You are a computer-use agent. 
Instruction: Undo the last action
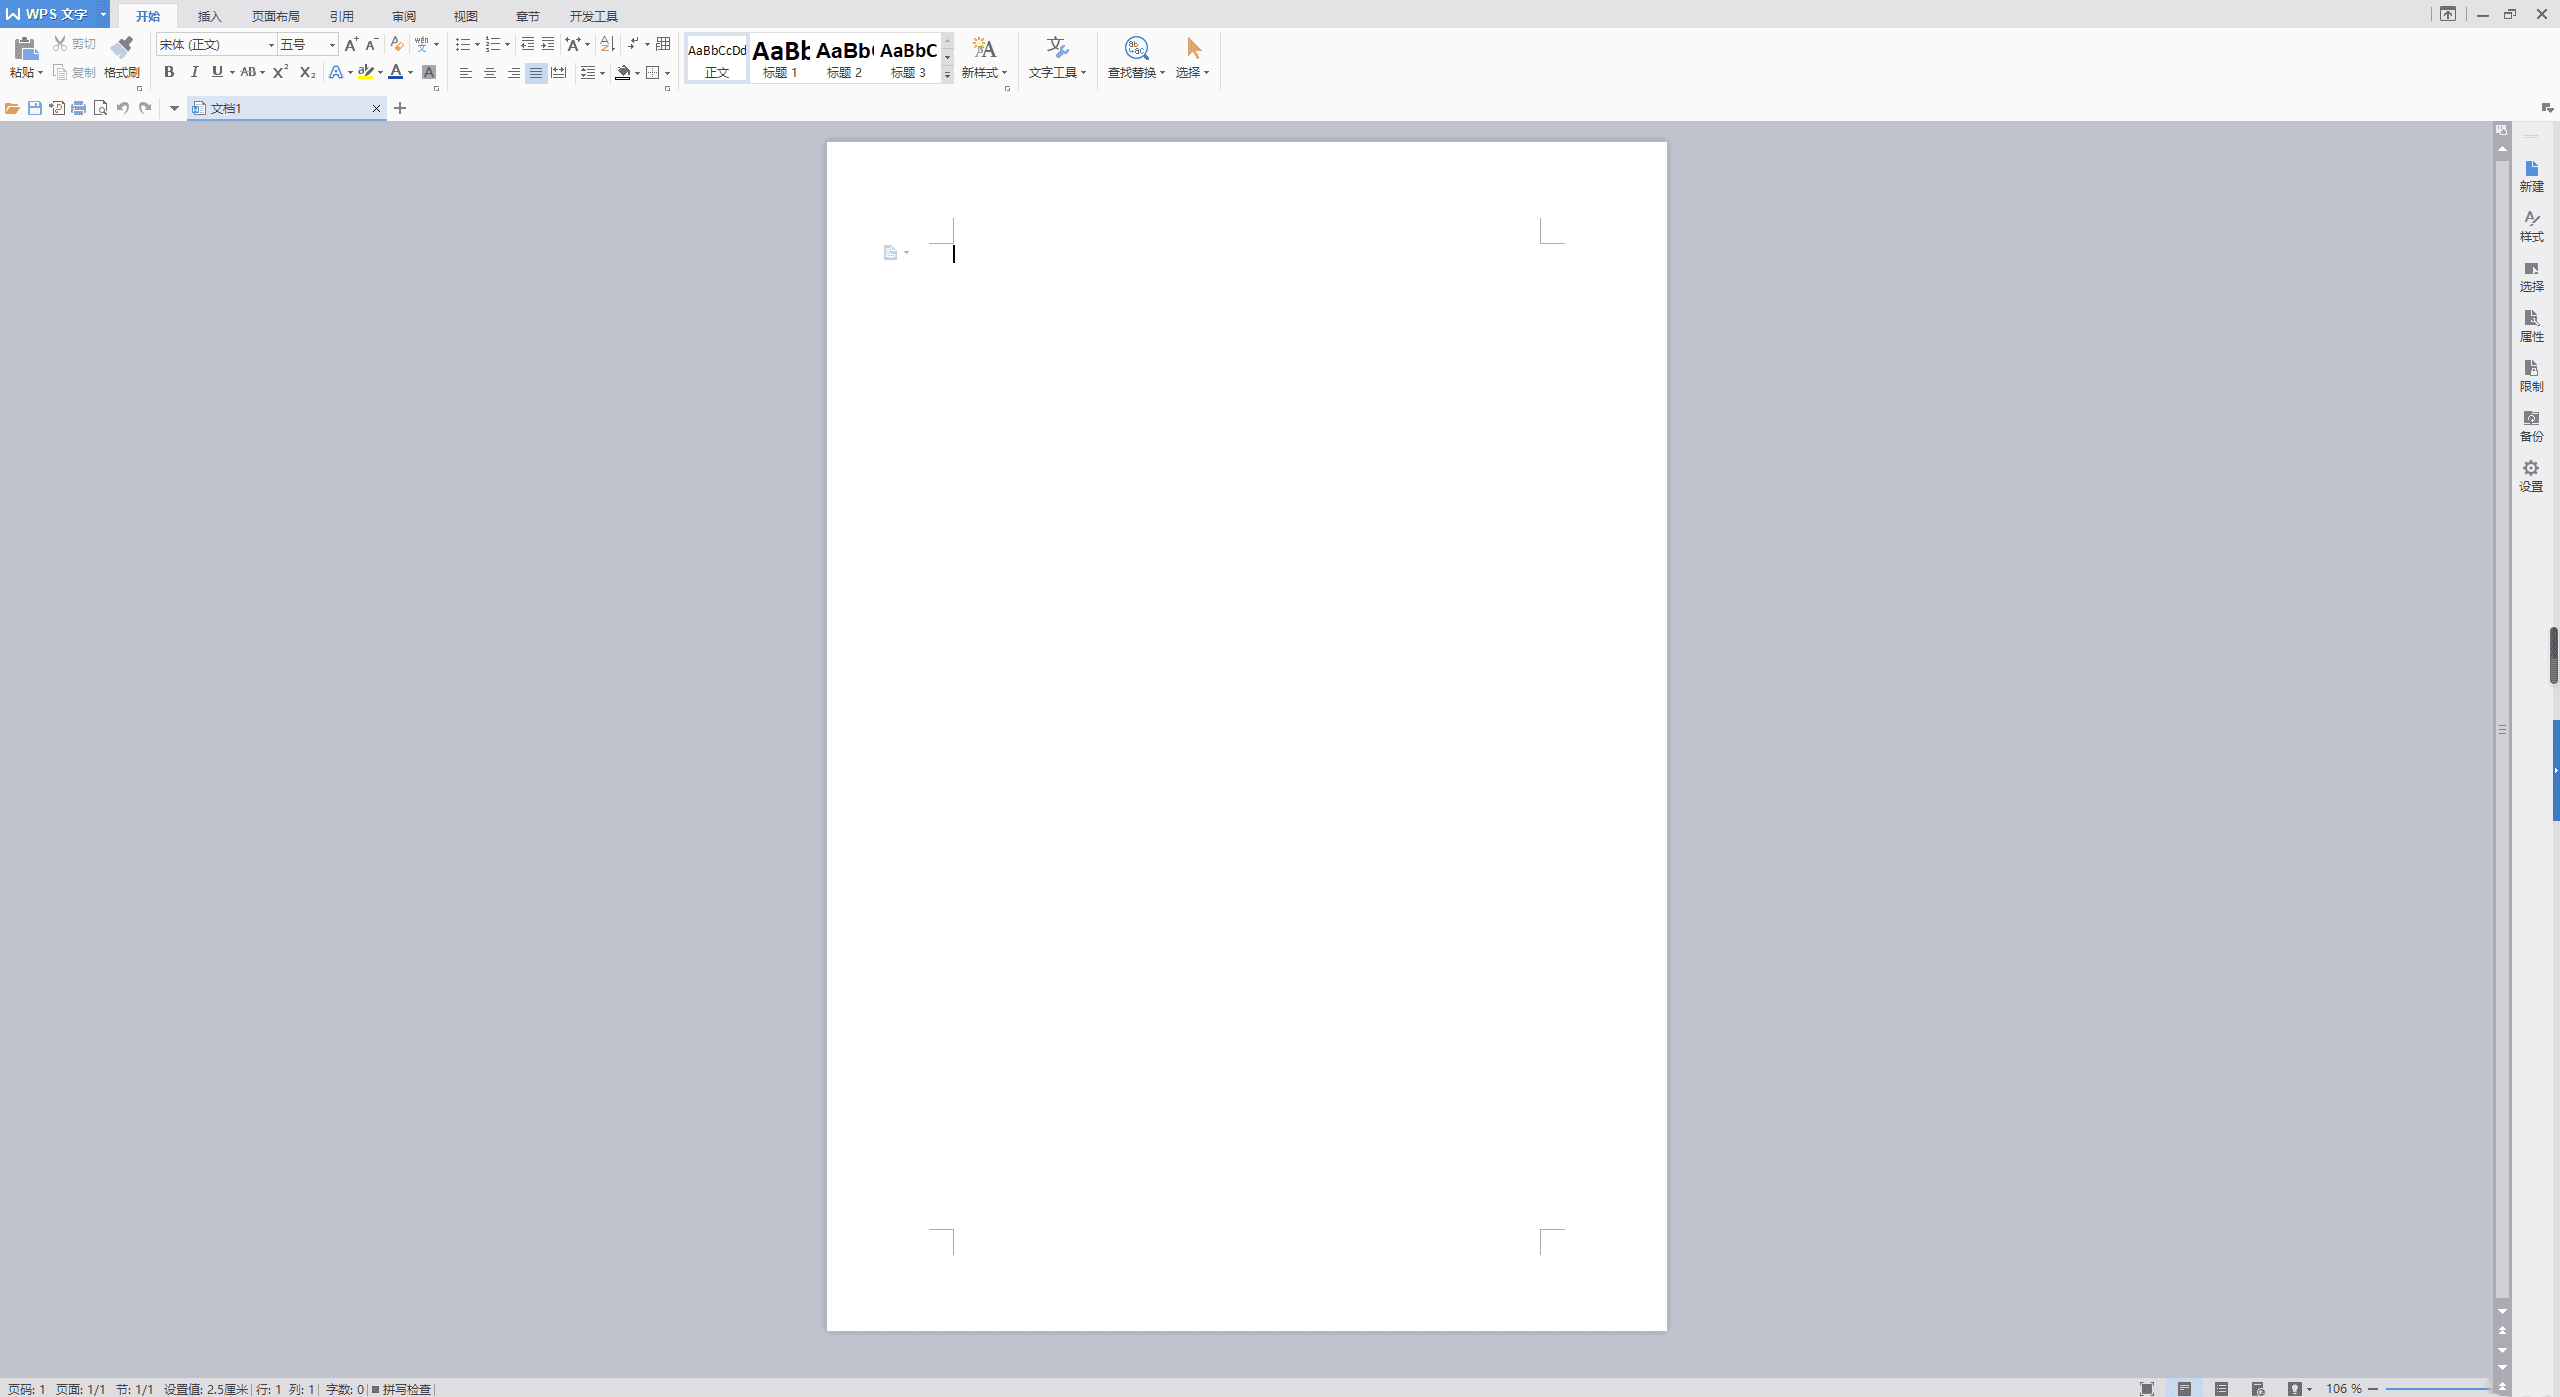point(123,108)
